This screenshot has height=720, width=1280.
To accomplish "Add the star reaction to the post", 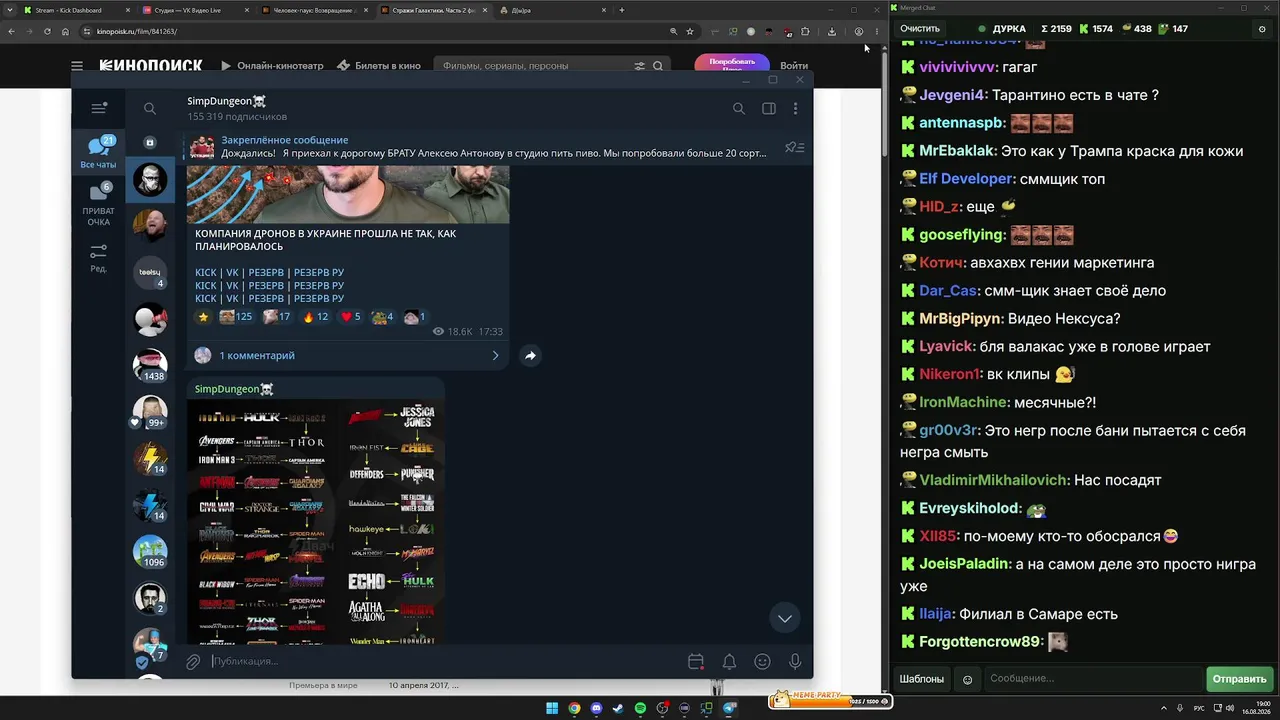I will [x=203, y=317].
